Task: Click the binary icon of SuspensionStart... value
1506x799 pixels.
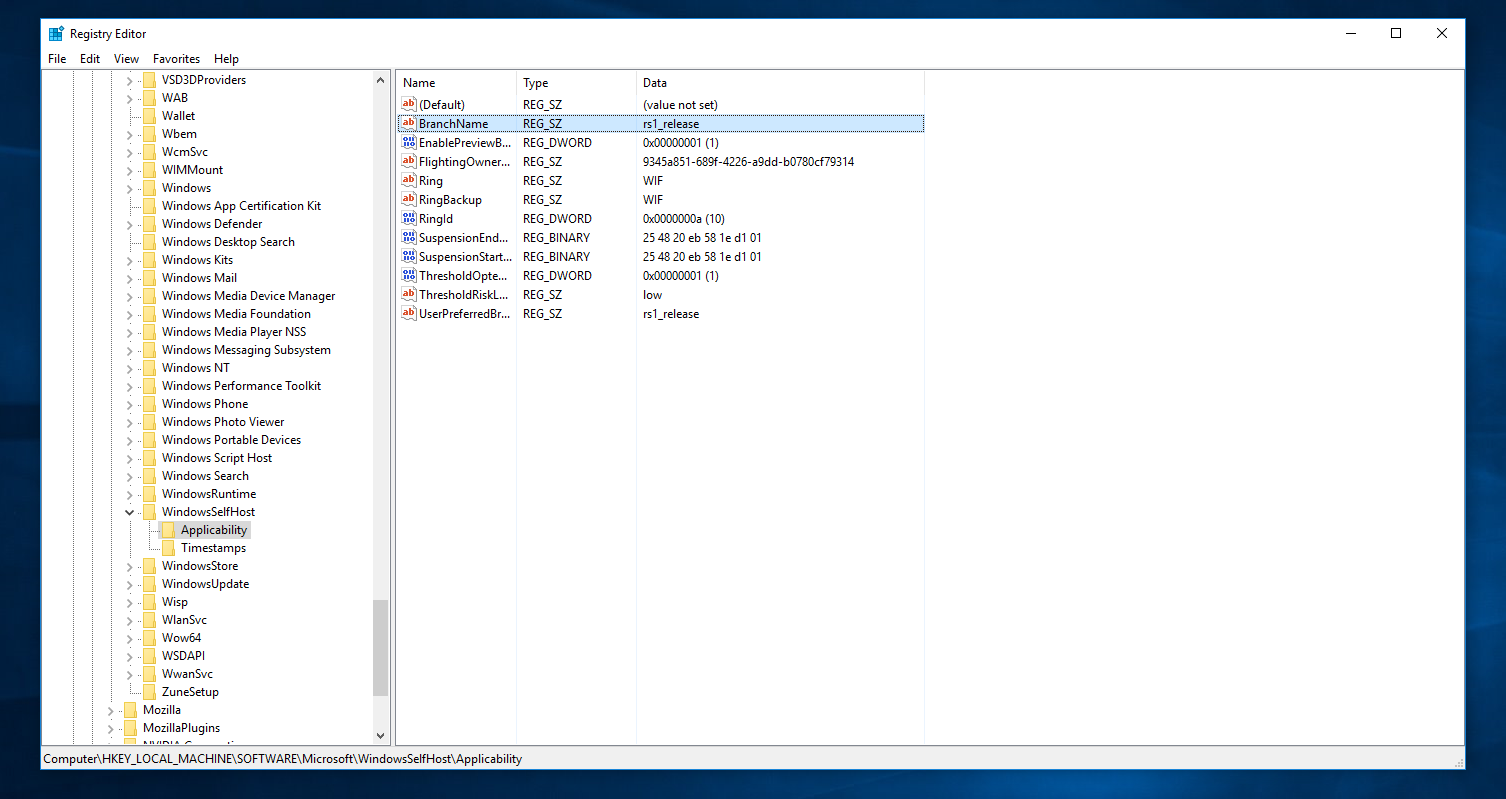Action: click(x=408, y=257)
